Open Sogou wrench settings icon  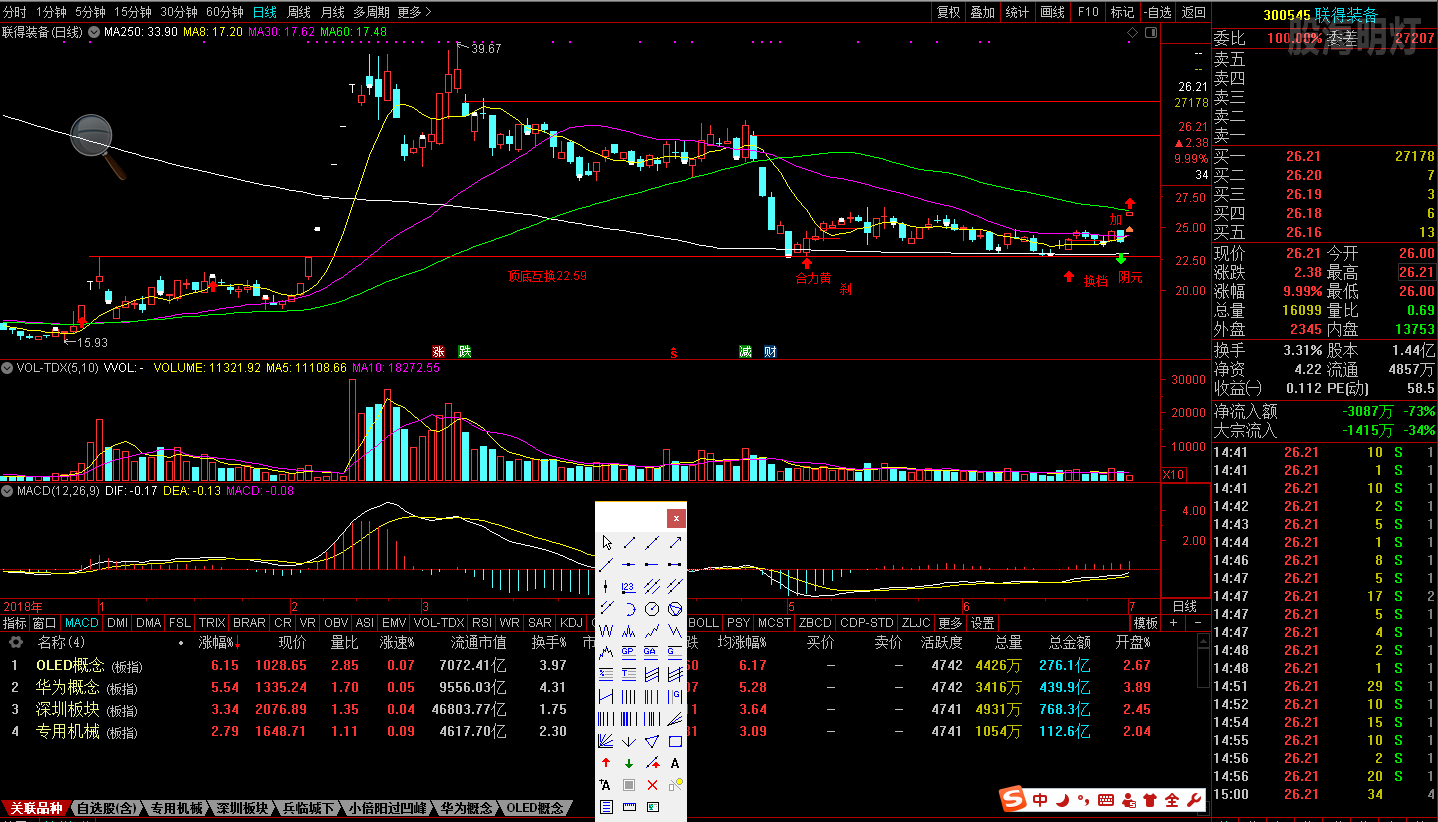(x=1192, y=800)
